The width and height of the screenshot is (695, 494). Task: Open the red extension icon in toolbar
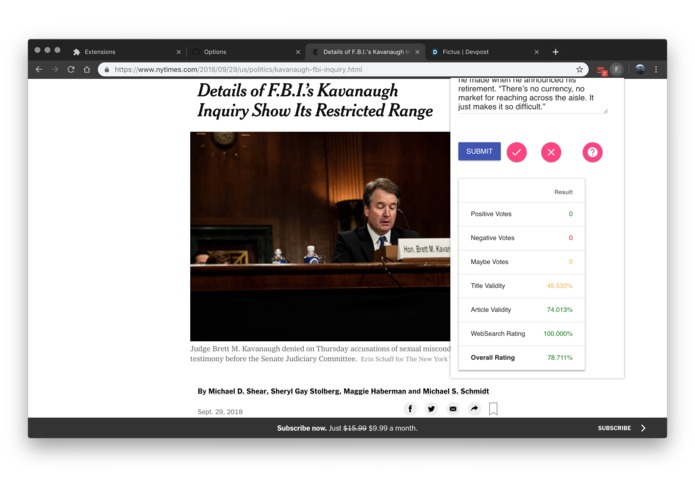coord(601,70)
